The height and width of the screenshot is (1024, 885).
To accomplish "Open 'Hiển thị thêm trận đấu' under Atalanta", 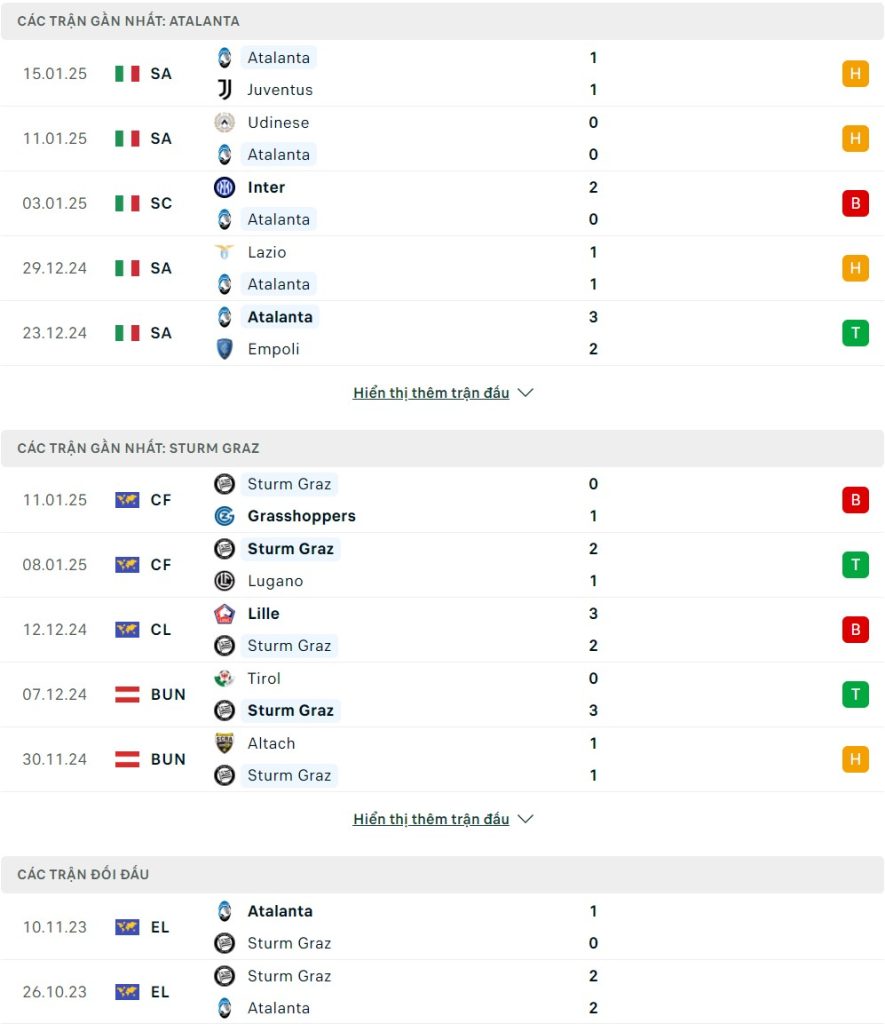I will point(431,392).
